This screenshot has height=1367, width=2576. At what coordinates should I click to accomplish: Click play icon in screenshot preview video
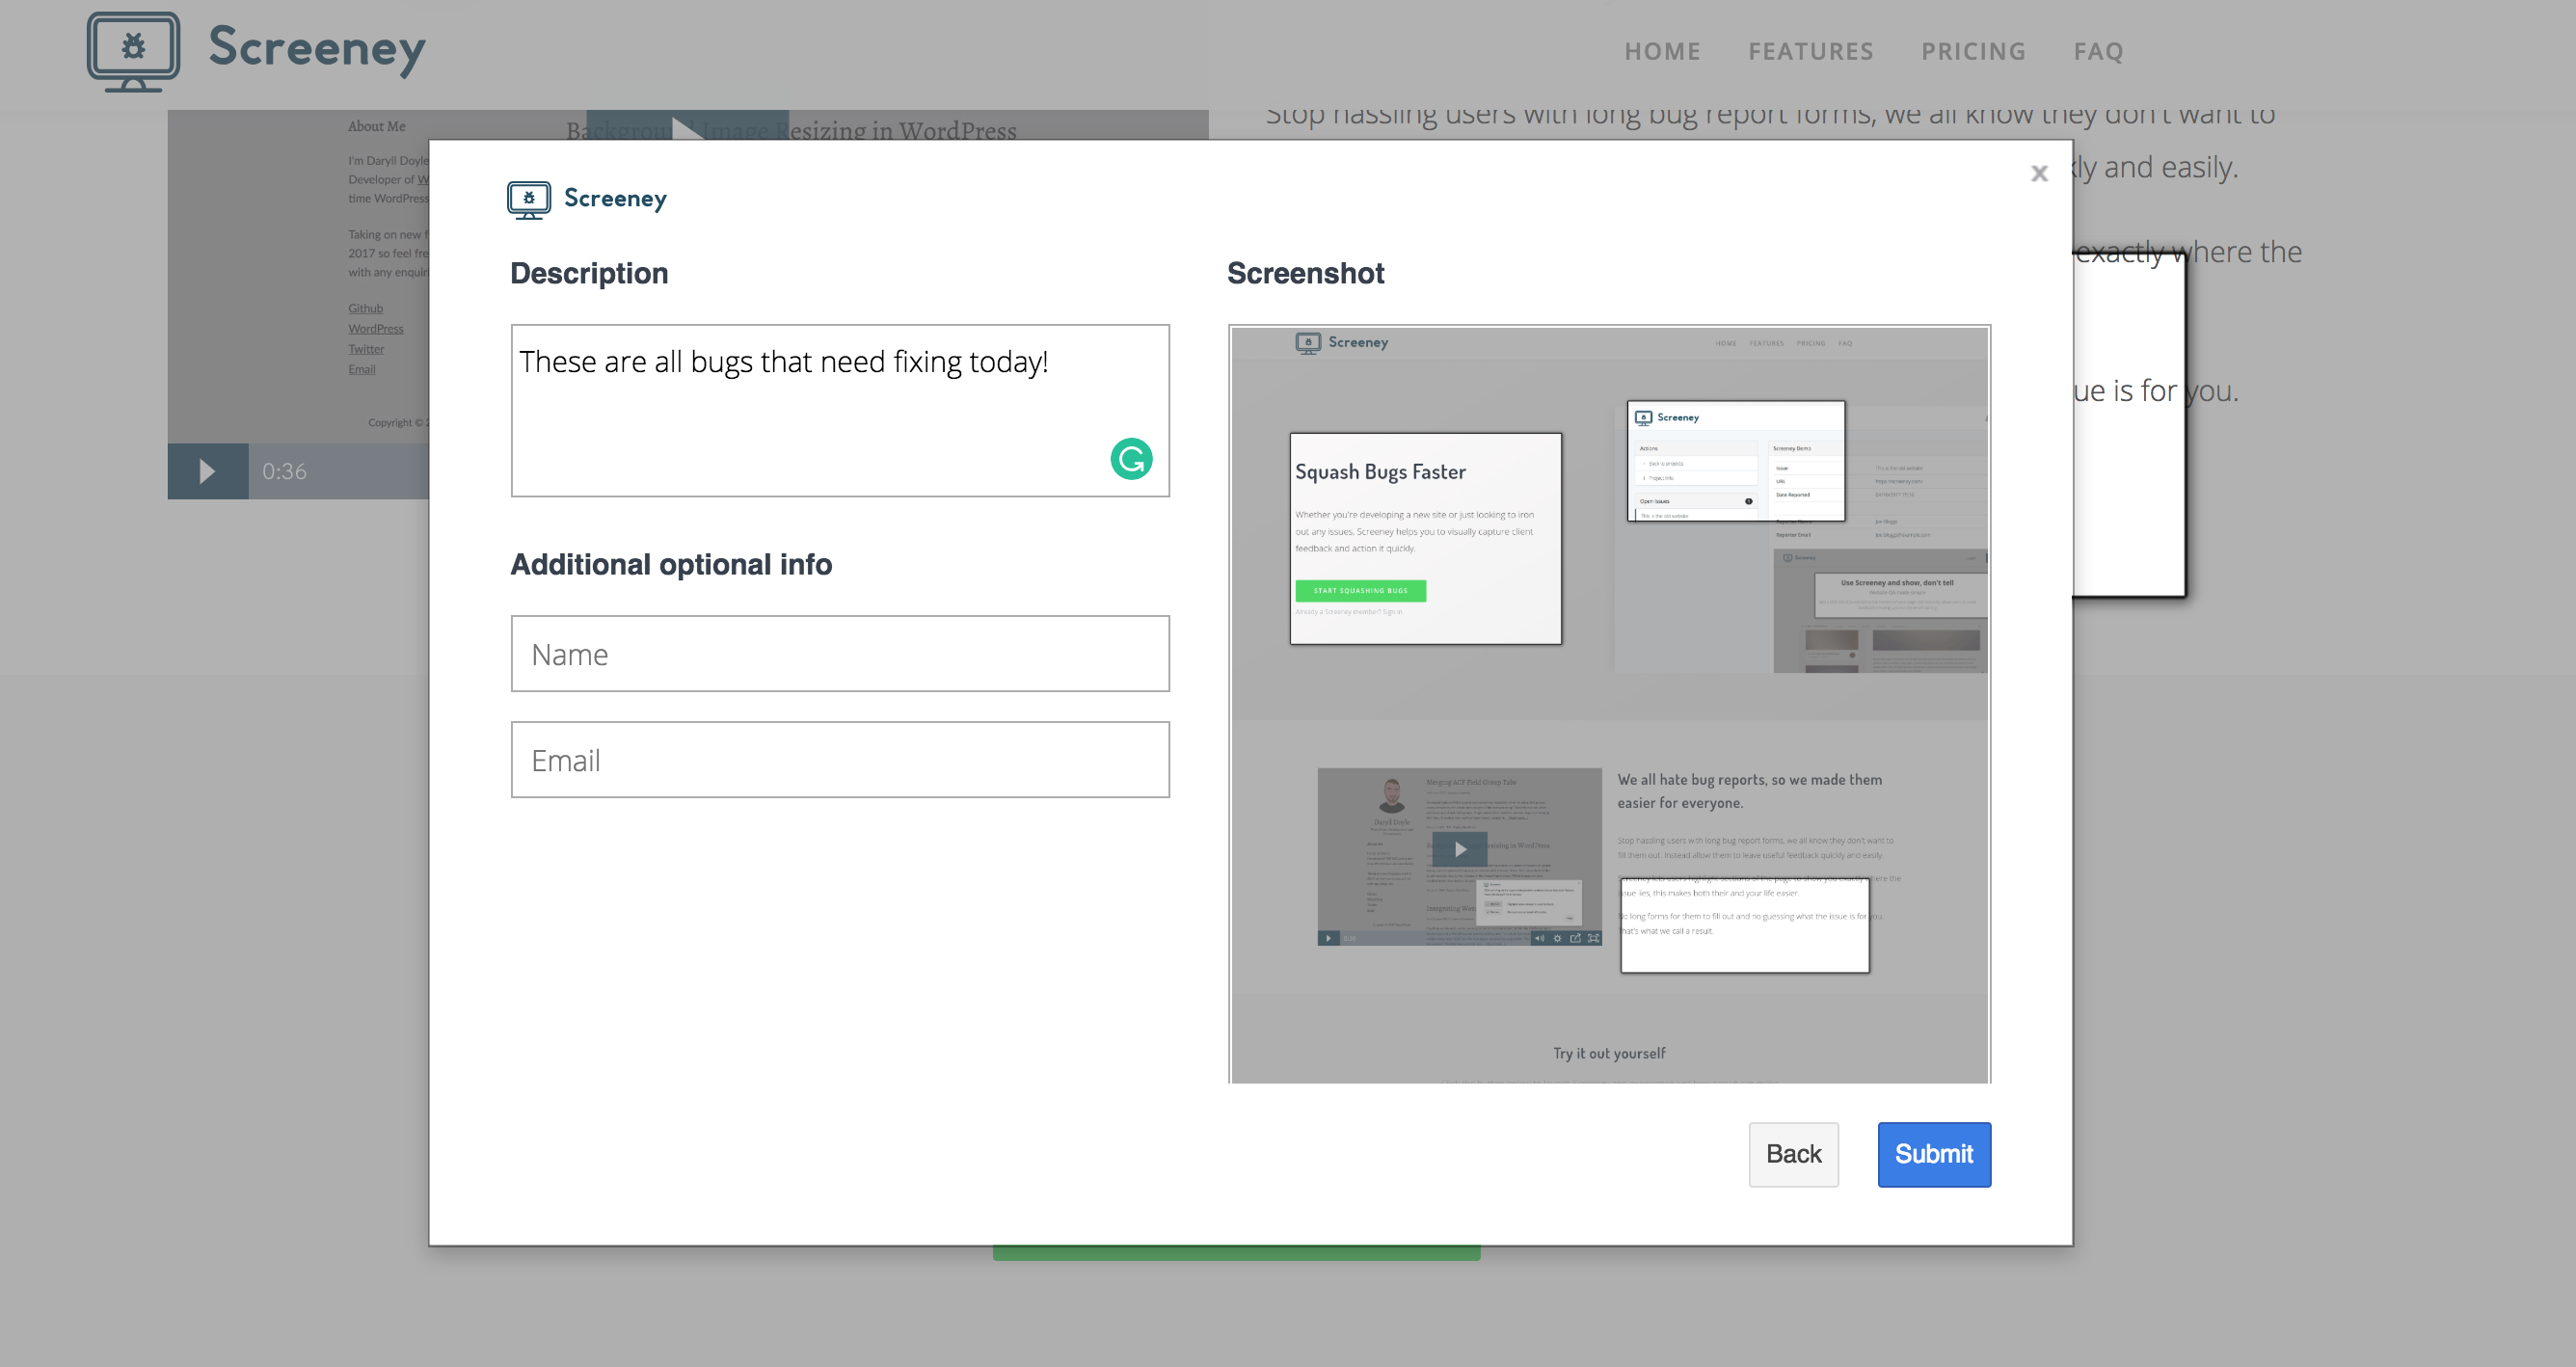[1460, 850]
